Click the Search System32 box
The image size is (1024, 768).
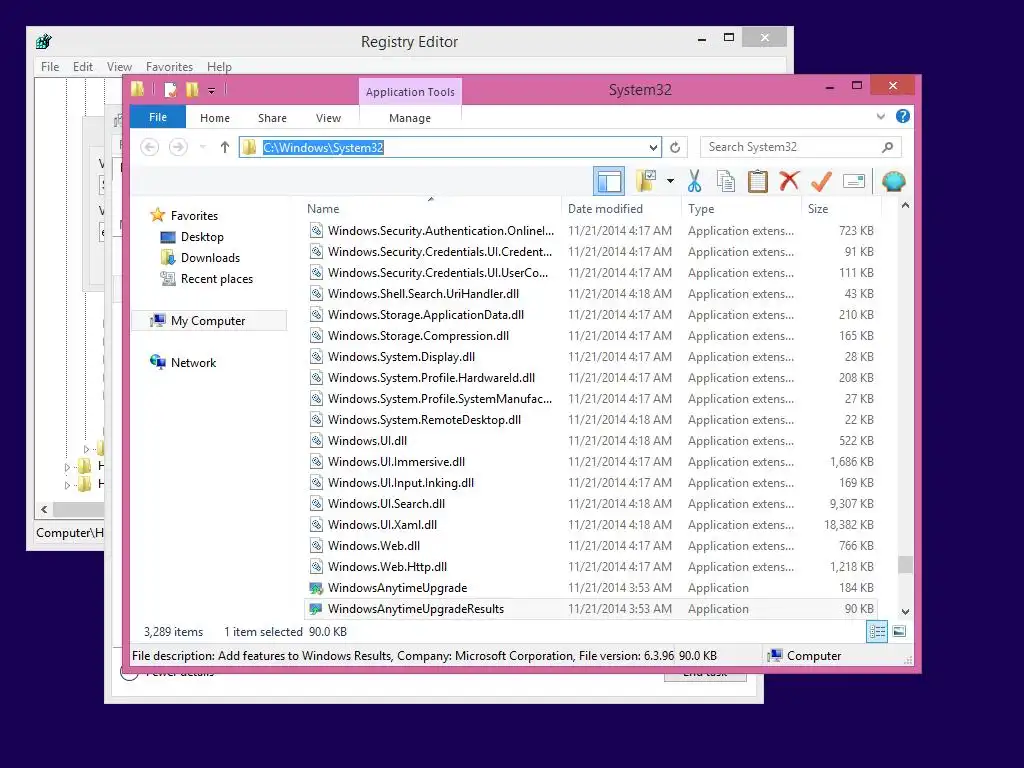tap(801, 147)
